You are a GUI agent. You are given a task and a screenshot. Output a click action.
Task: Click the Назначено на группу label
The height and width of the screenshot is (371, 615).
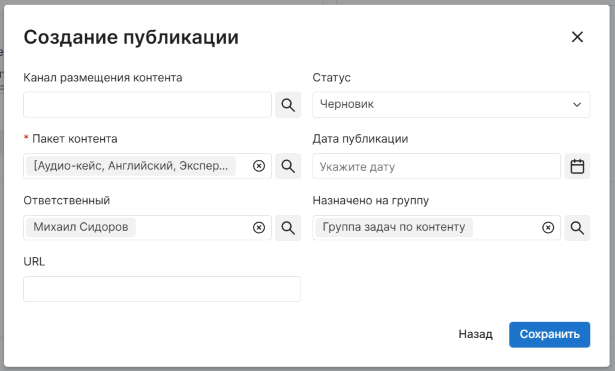[x=371, y=200]
